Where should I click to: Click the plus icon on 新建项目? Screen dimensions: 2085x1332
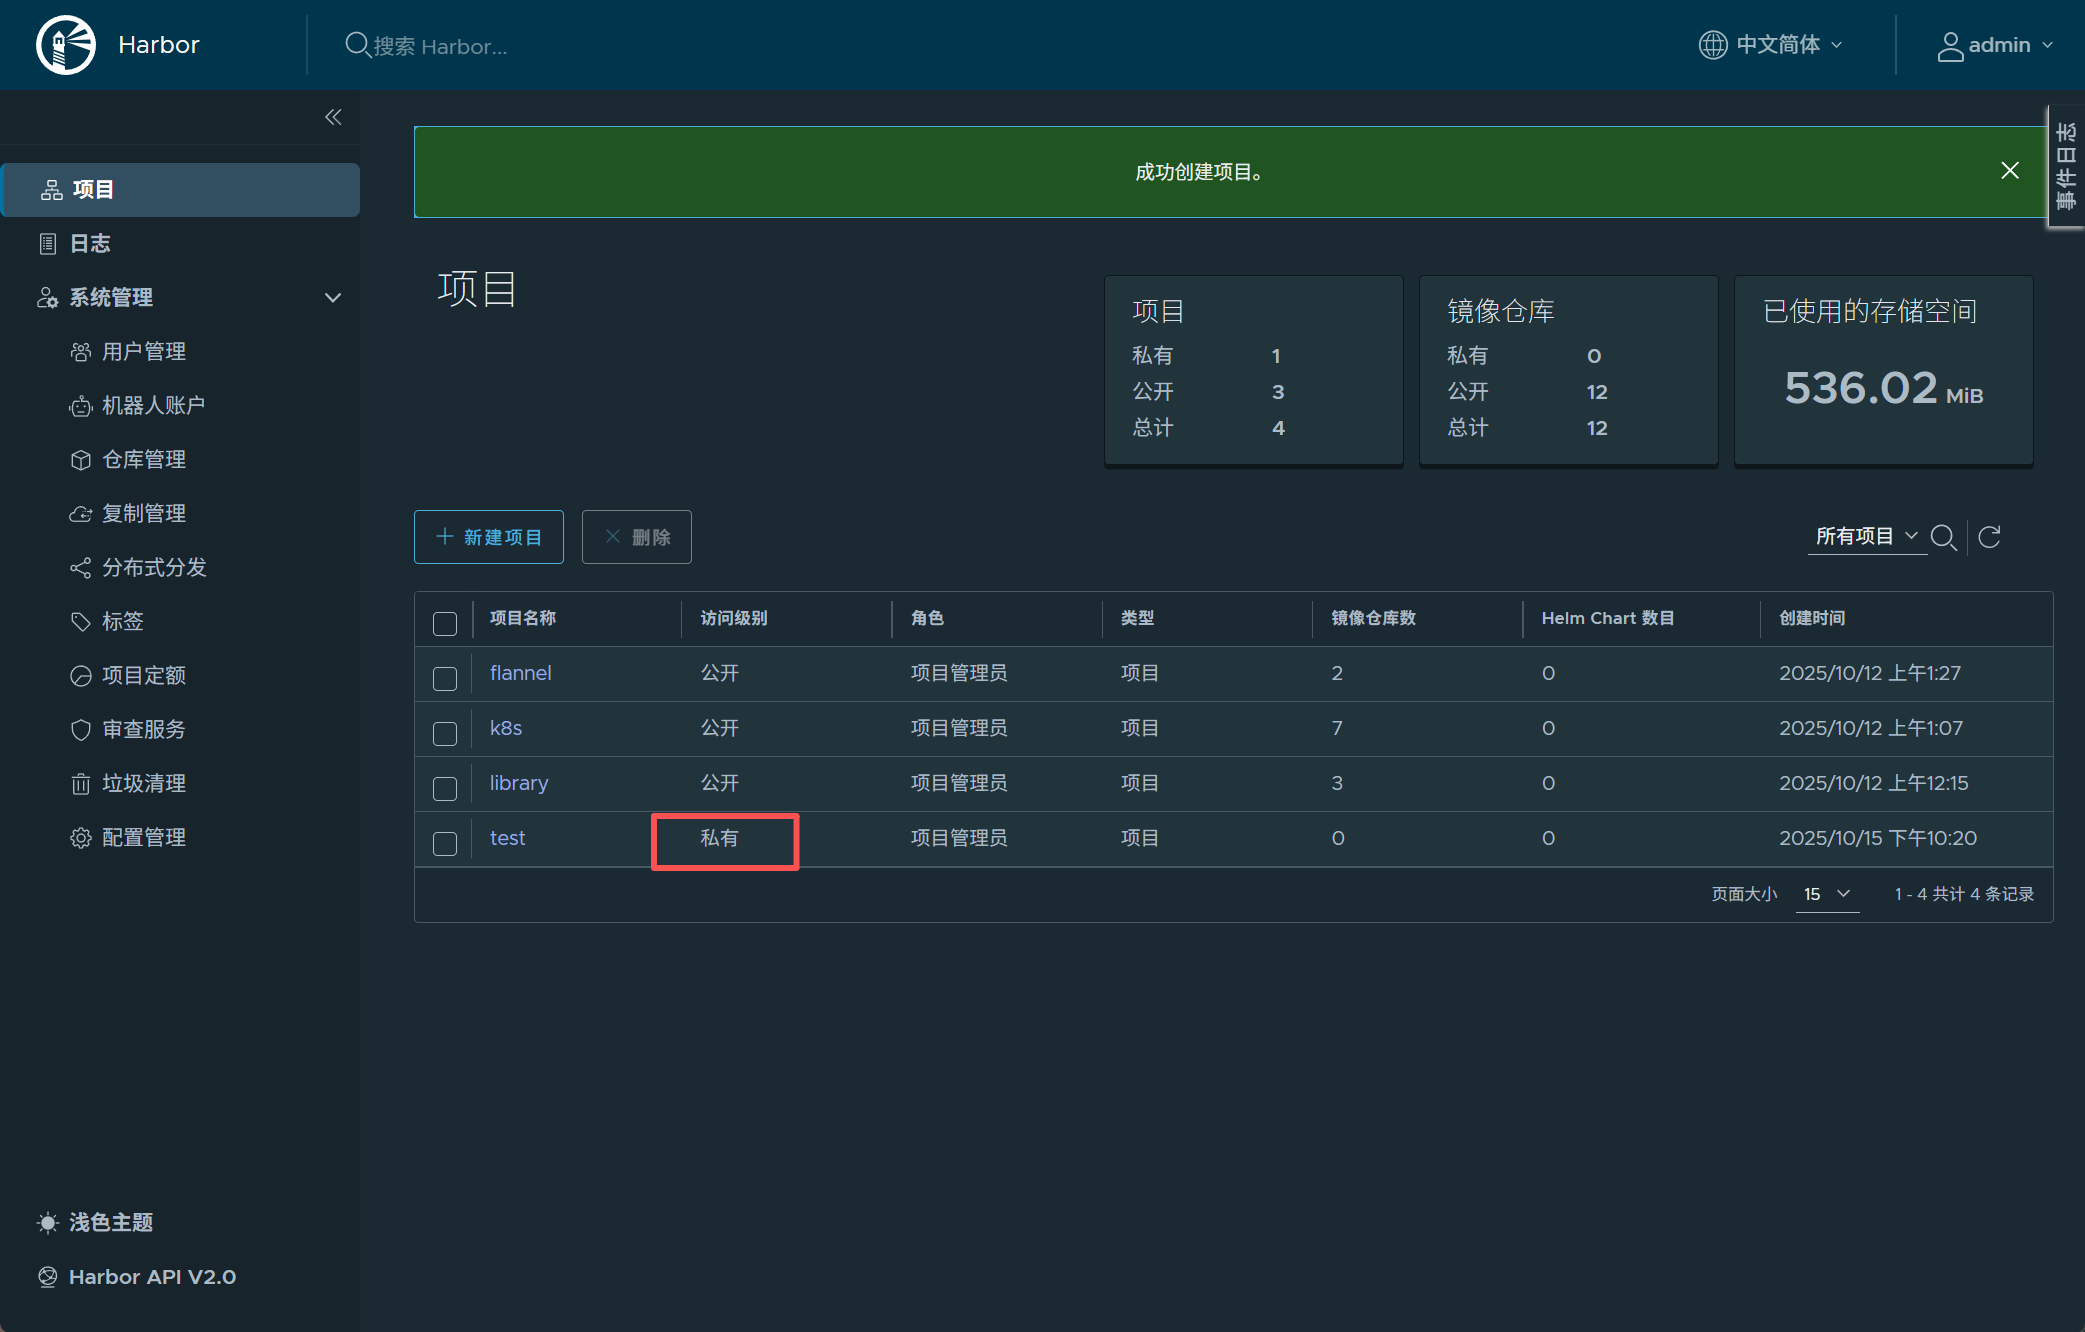click(x=445, y=537)
